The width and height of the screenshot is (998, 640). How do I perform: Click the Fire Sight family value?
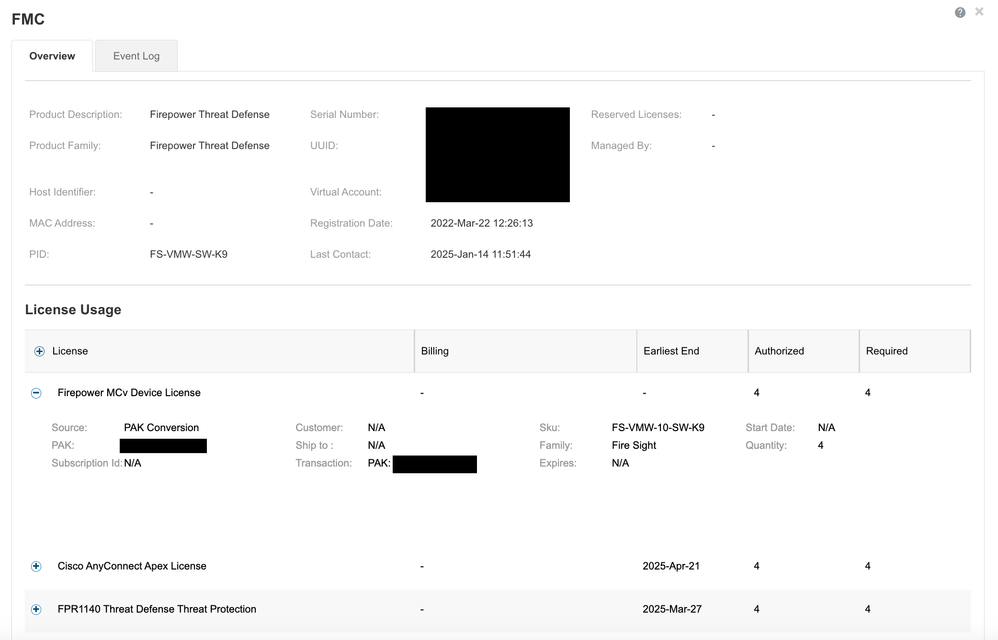coord(634,445)
